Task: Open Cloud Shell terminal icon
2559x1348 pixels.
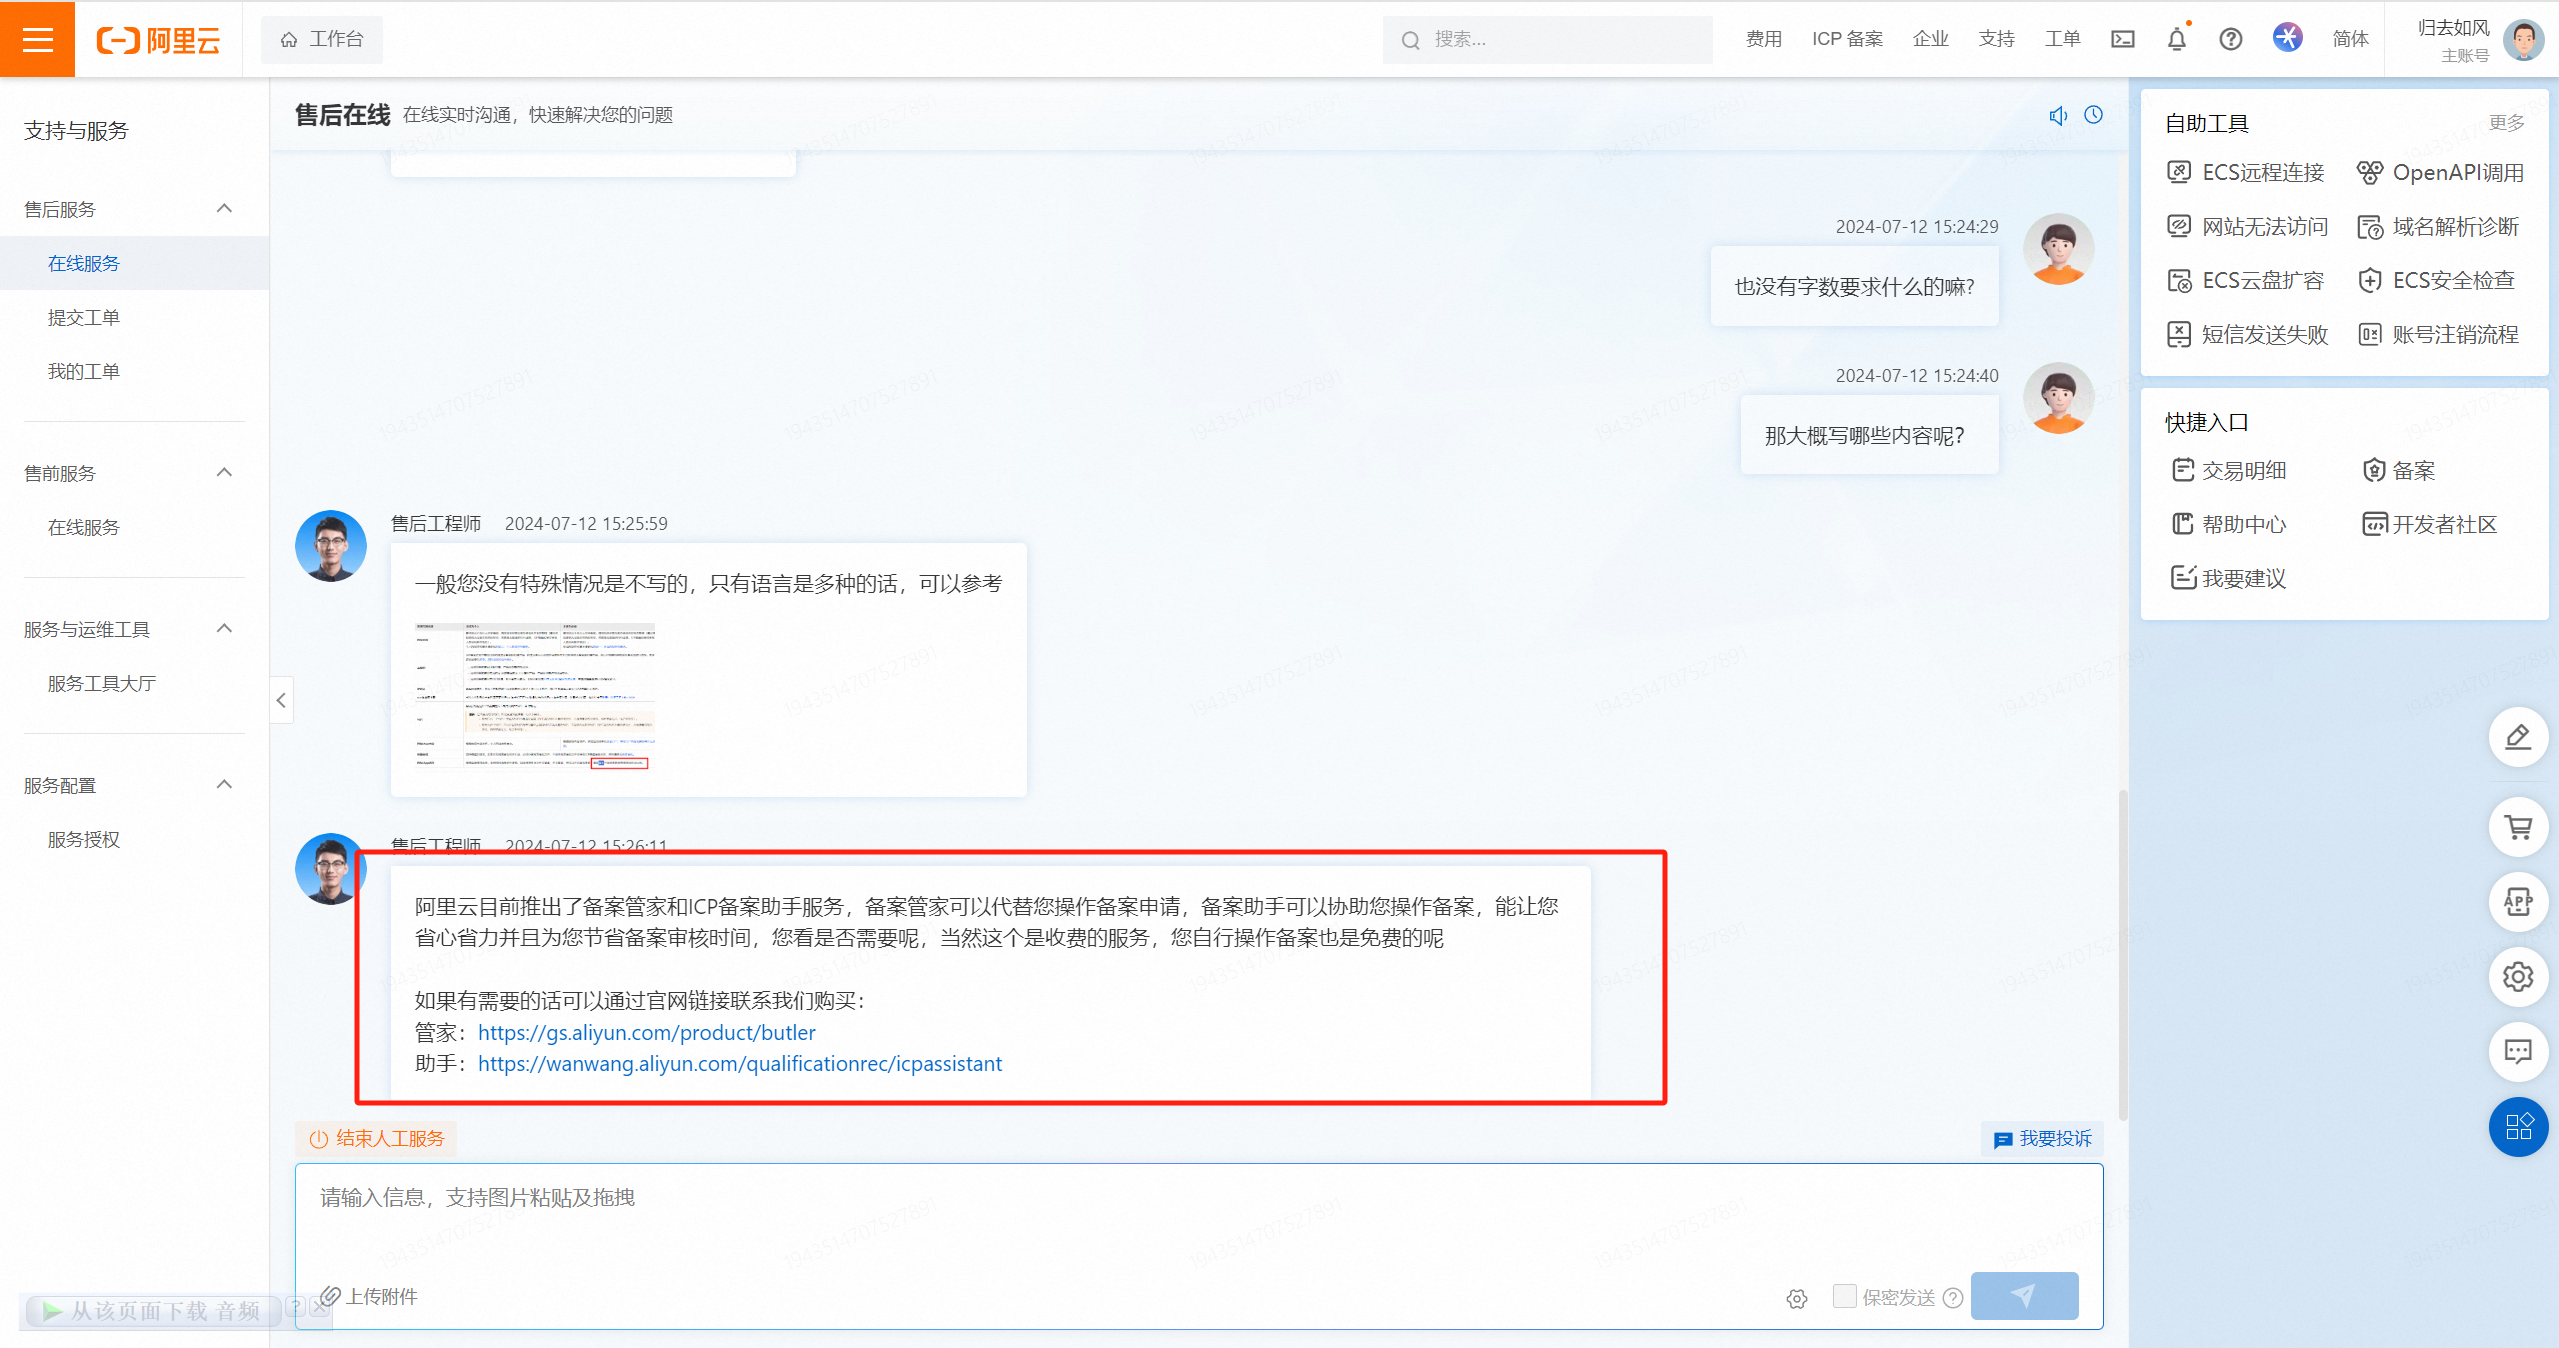Action: click(x=2122, y=39)
